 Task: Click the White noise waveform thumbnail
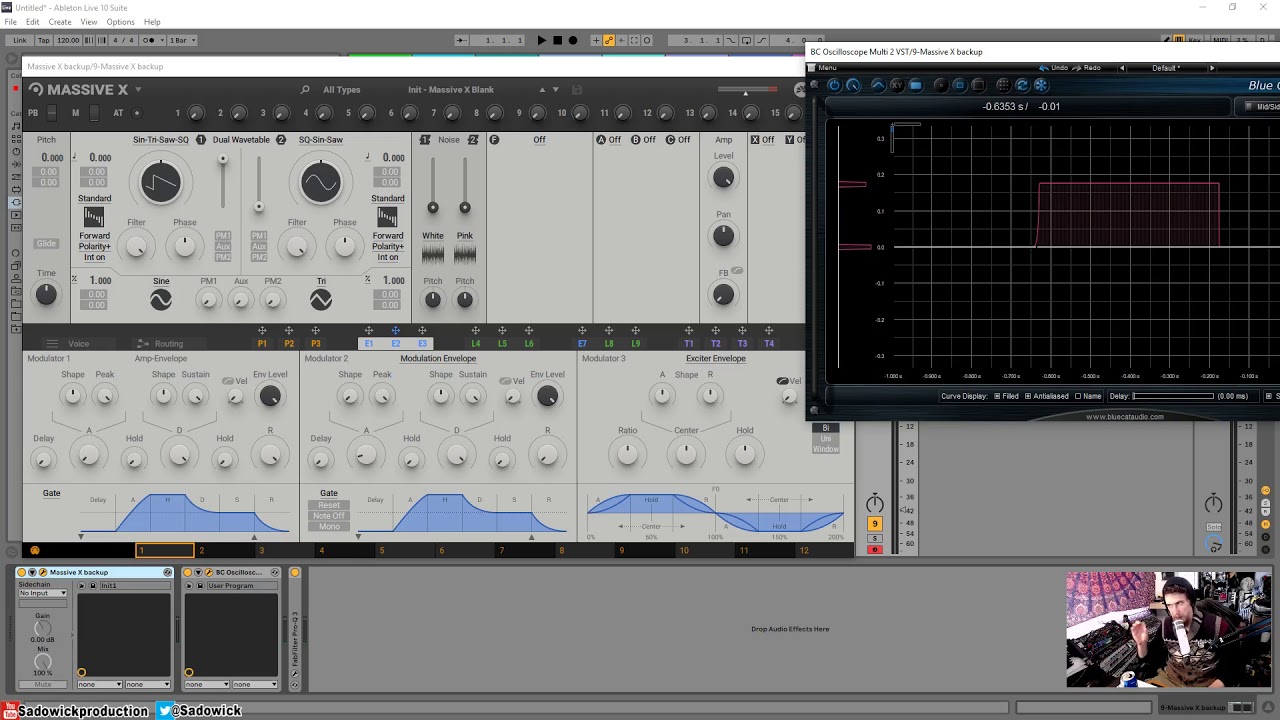click(433, 255)
